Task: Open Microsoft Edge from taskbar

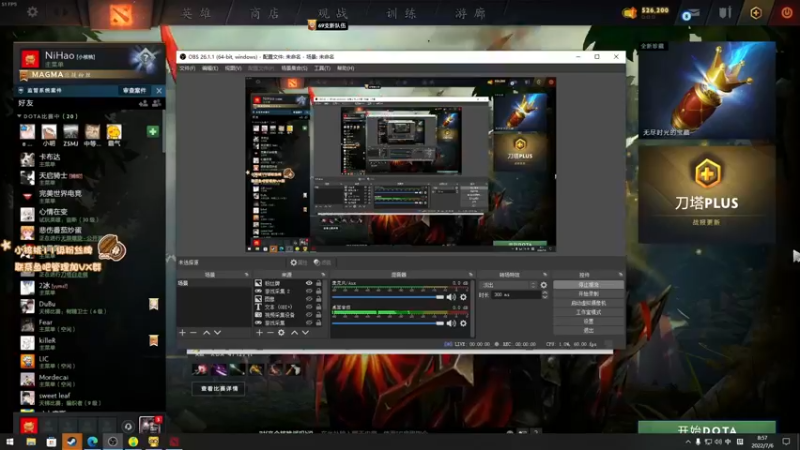Action: click(x=92, y=441)
